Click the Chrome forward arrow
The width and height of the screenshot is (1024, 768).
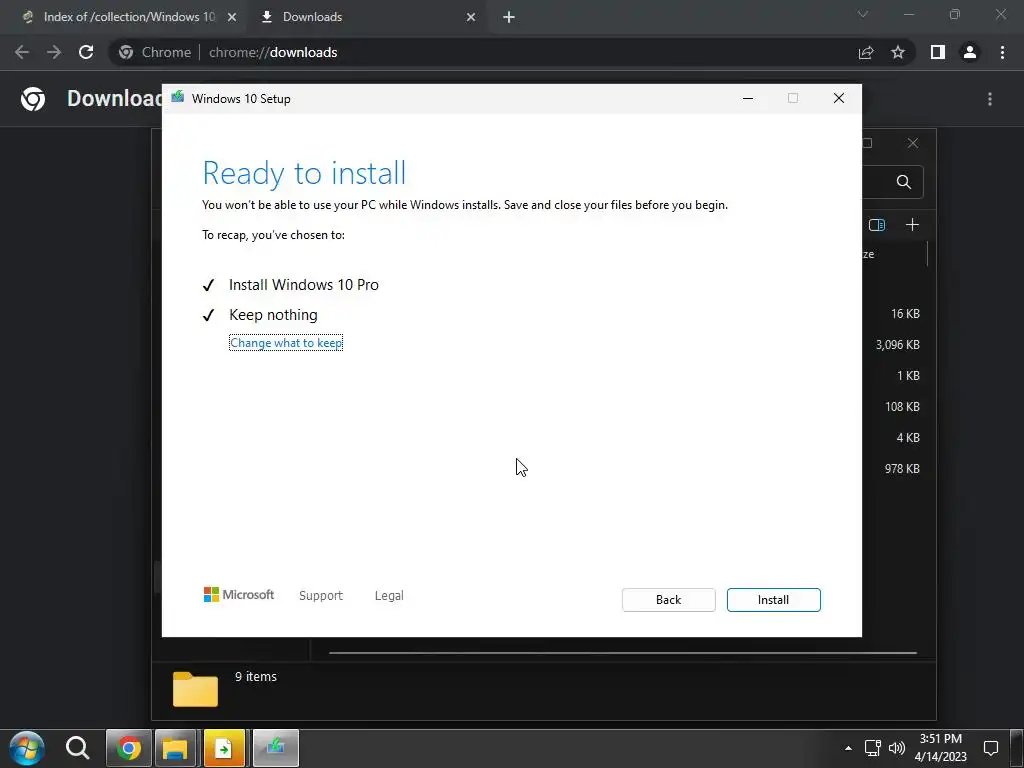pos(54,52)
